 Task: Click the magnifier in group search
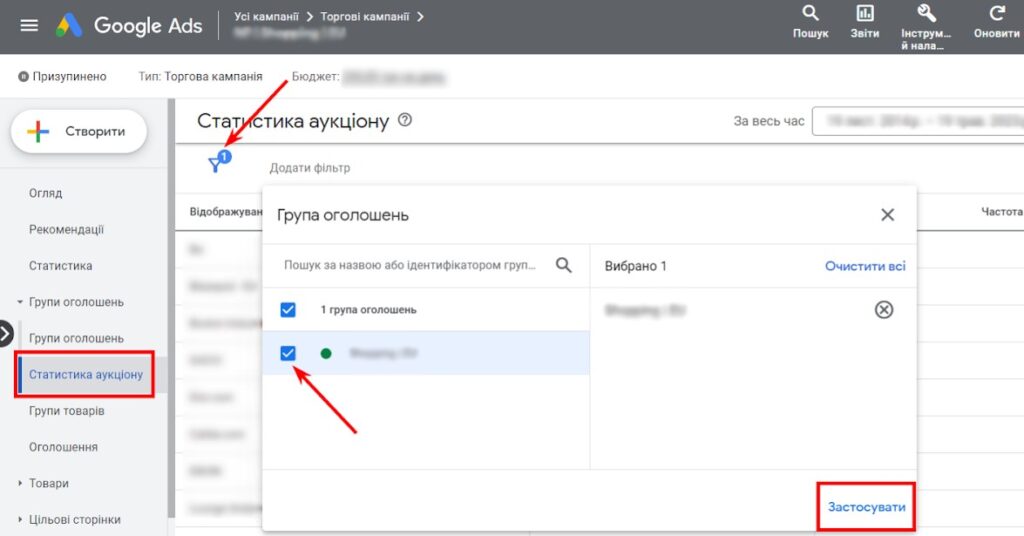(563, 265)
